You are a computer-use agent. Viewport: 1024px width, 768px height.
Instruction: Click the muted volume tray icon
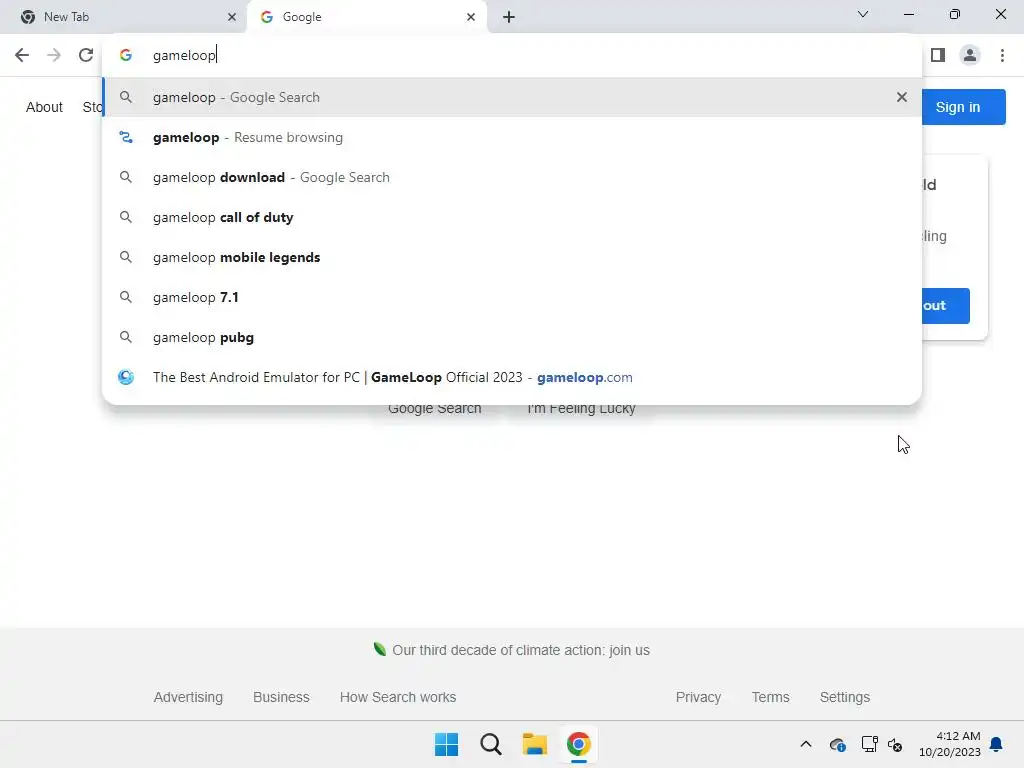pos(895,744)
